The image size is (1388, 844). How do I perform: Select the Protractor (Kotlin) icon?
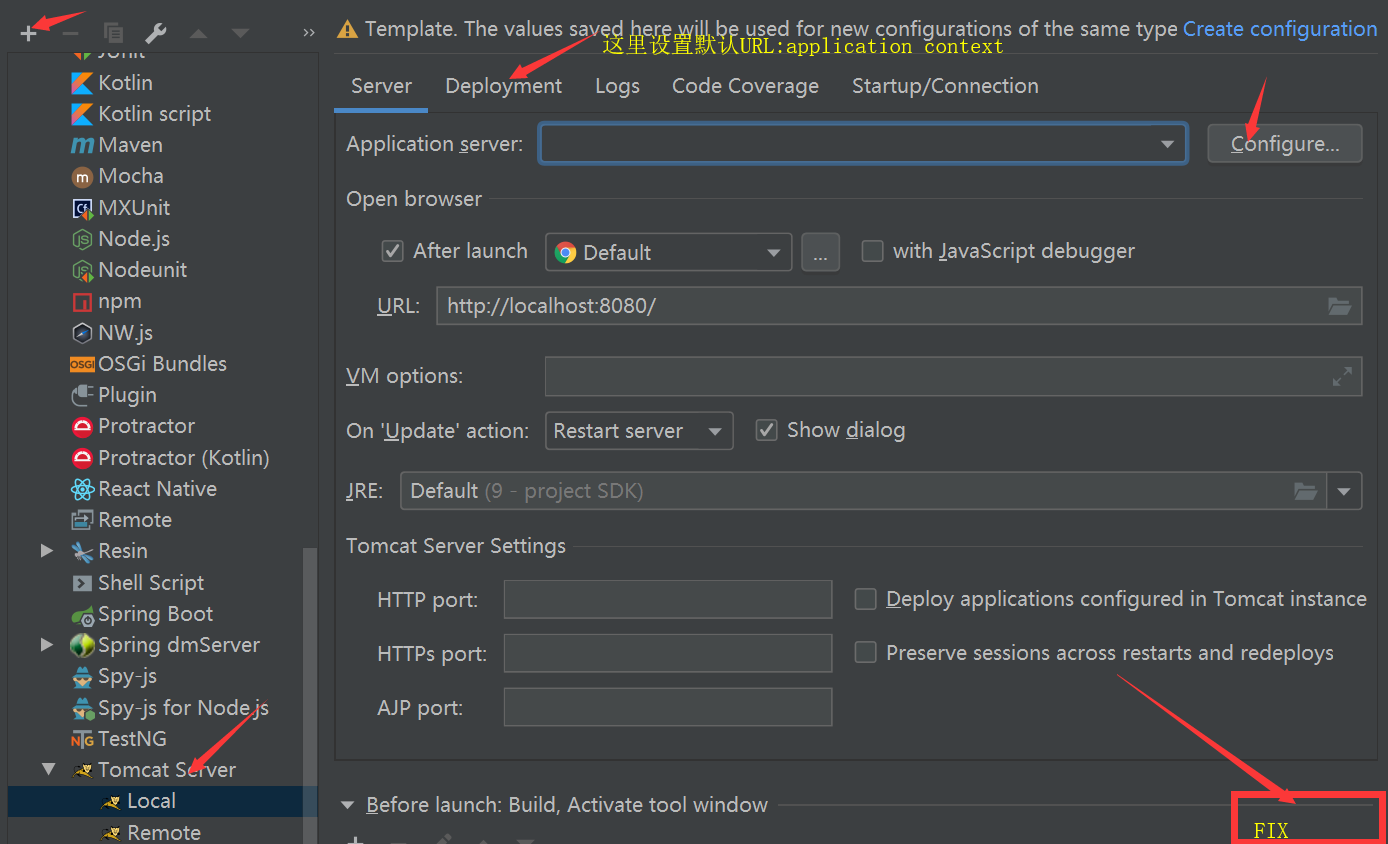82,458
